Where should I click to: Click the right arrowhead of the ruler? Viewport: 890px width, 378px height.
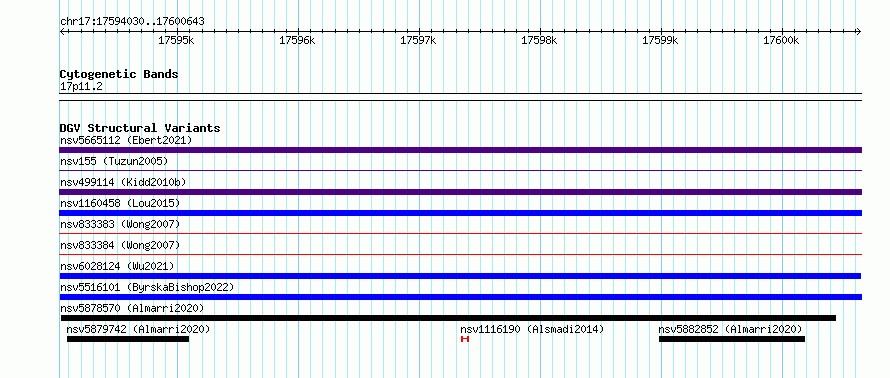[859, 31]
